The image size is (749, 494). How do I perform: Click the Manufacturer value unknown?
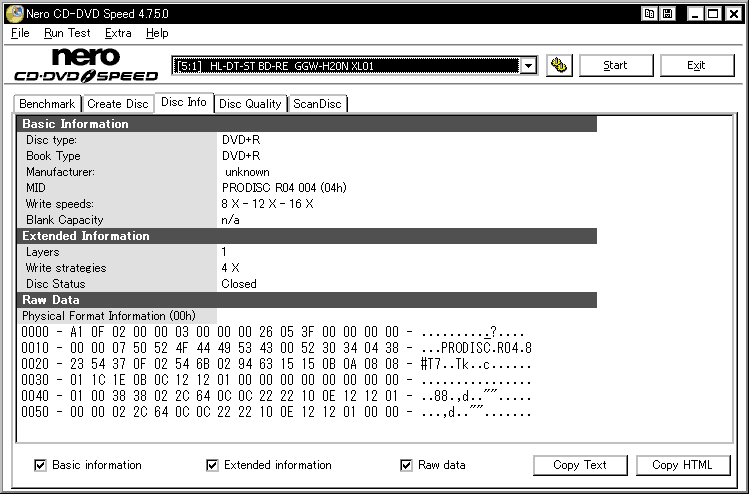click(247, 172)
